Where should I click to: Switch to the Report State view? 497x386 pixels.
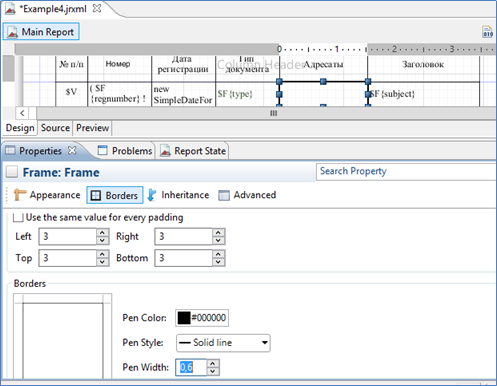pos(193,151)
